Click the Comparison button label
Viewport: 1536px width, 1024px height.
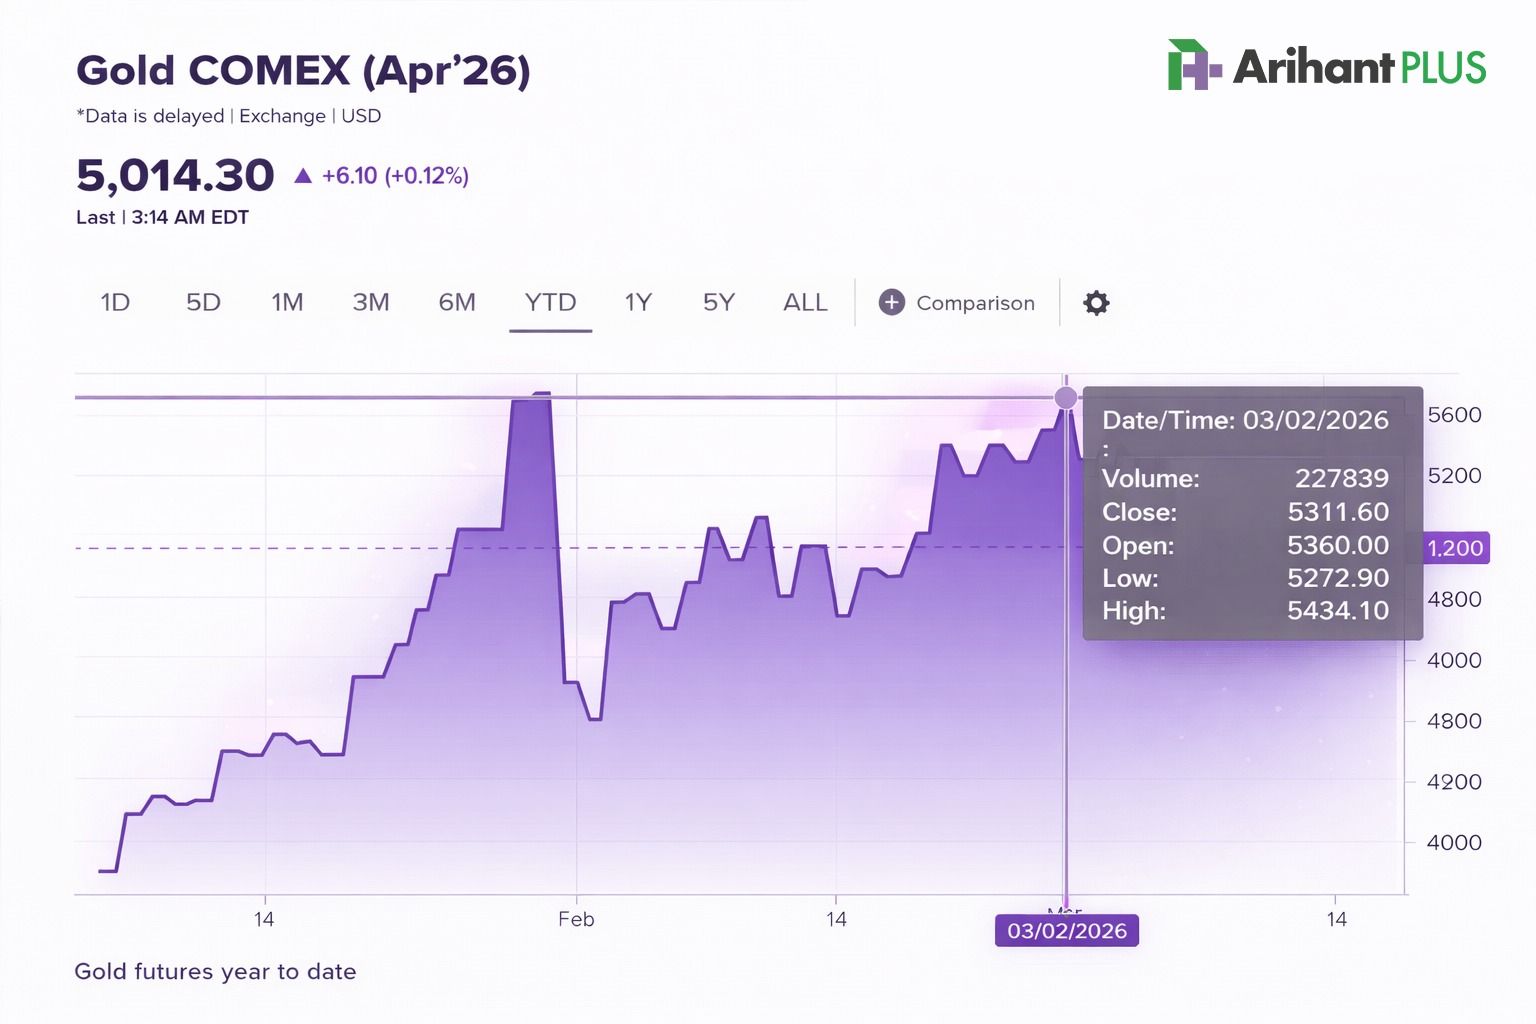pyautogui.click(x=975, y=303)
